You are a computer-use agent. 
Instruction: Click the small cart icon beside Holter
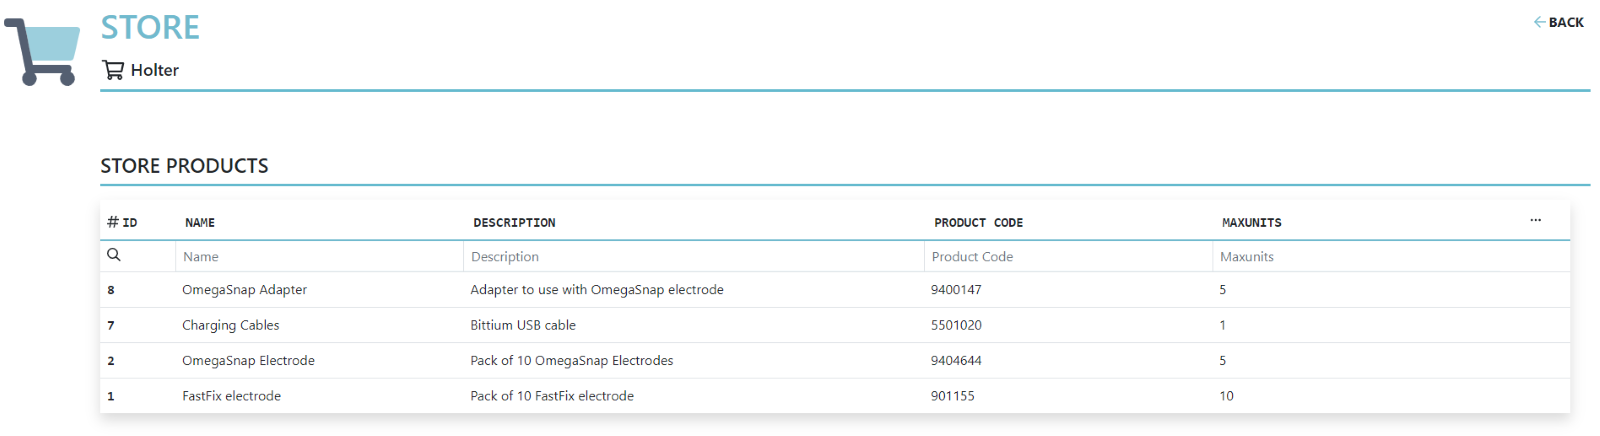coord(113,70)
